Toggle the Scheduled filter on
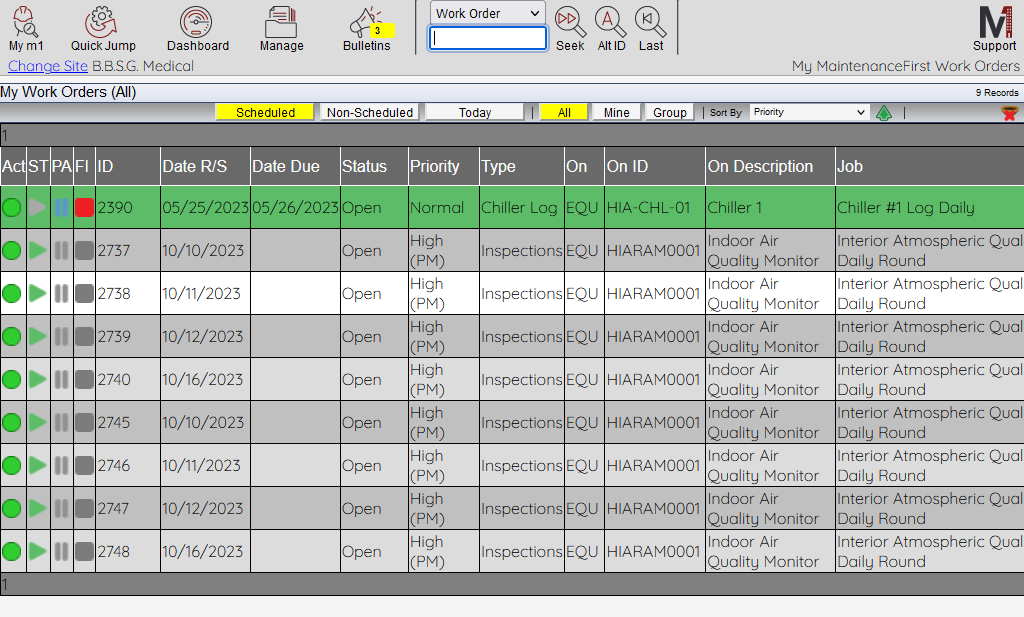The height and width of the screenshot is (617, 1024). coord(265,113)
